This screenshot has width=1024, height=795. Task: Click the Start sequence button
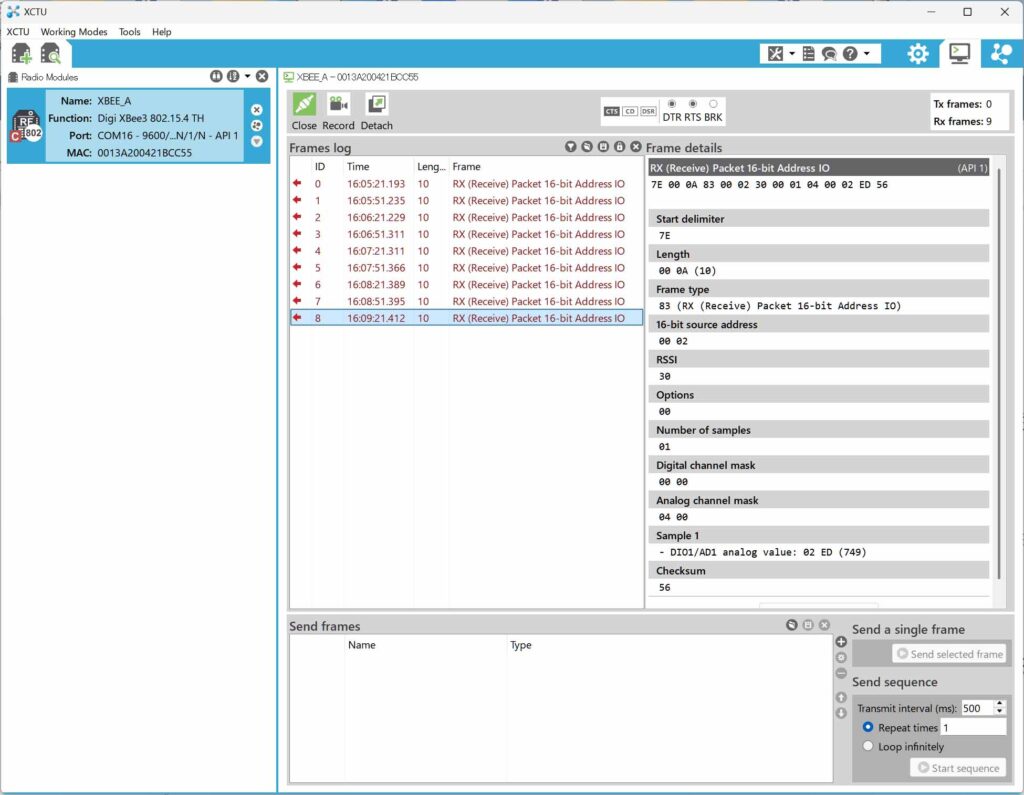click(958, 768)
